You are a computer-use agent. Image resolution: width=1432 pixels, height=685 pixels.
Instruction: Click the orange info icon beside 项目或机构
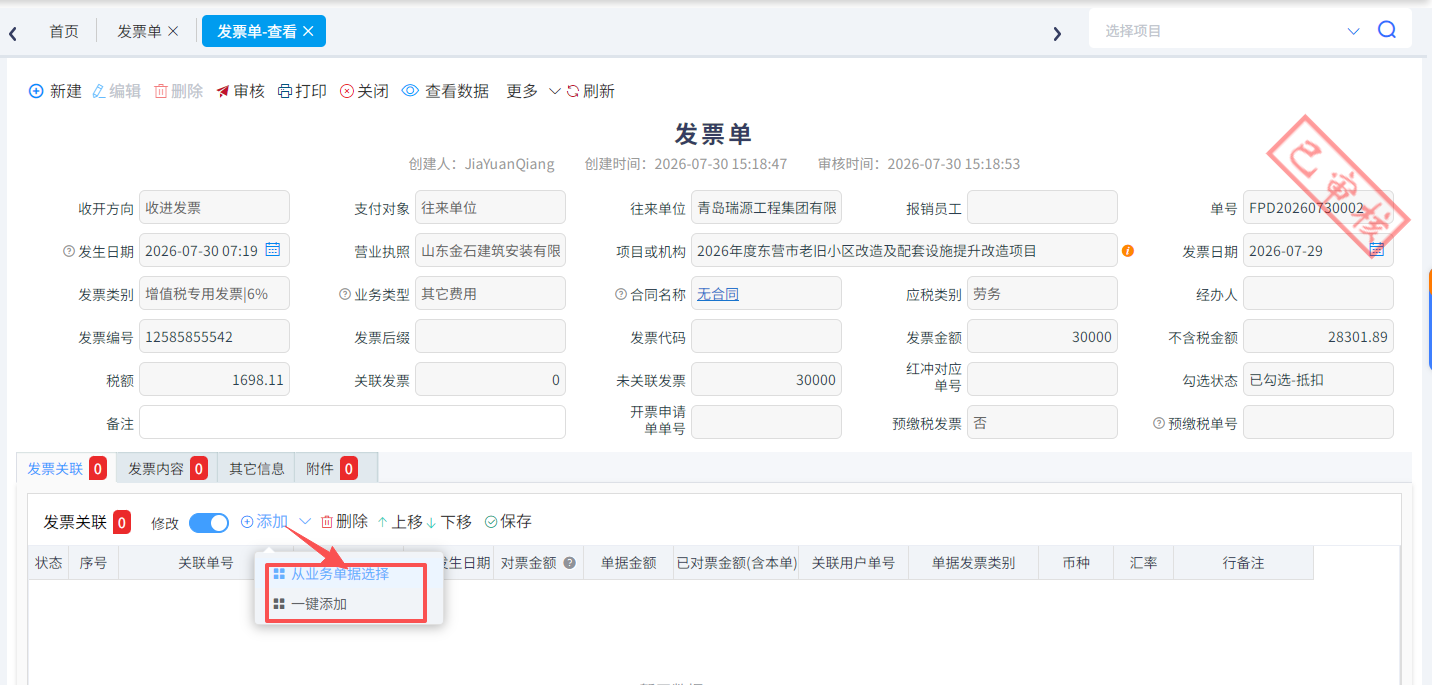point(1128,251)
